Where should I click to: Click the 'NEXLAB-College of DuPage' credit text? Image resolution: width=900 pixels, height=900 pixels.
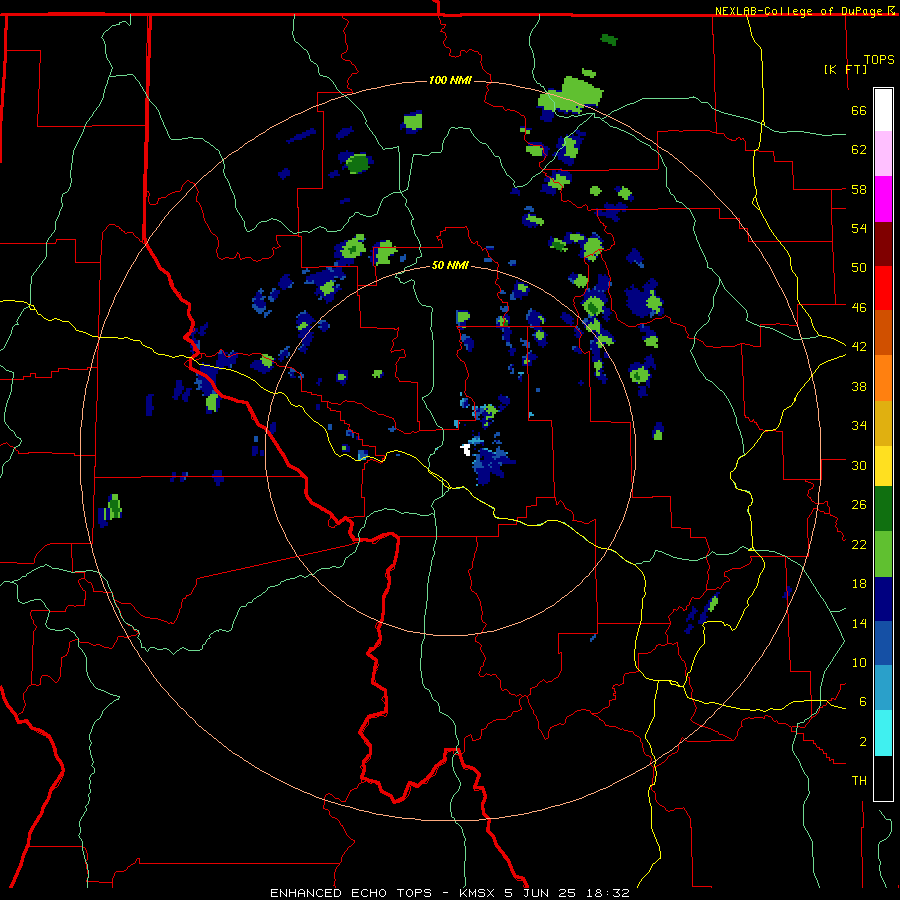(x=800, y=11)
